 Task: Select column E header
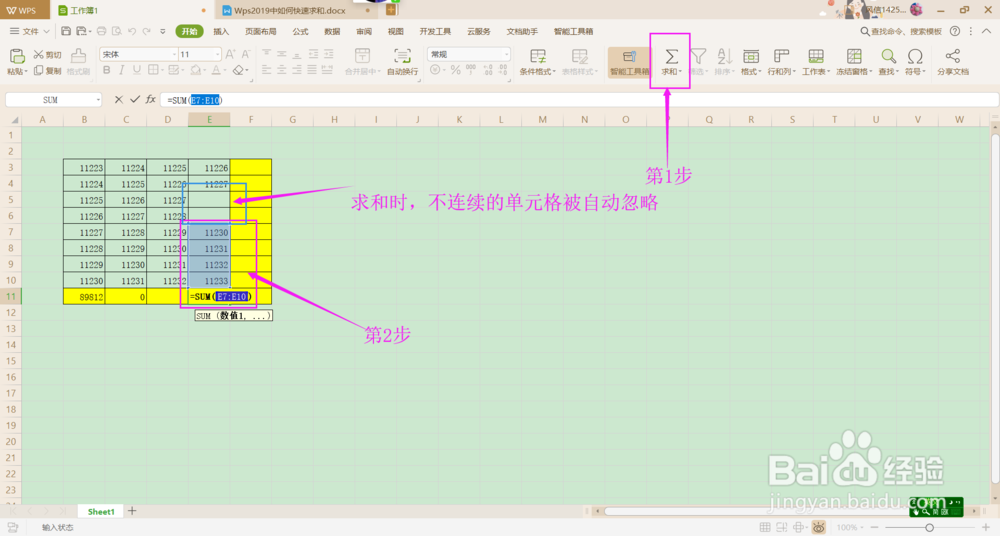(x=209, y=119)
